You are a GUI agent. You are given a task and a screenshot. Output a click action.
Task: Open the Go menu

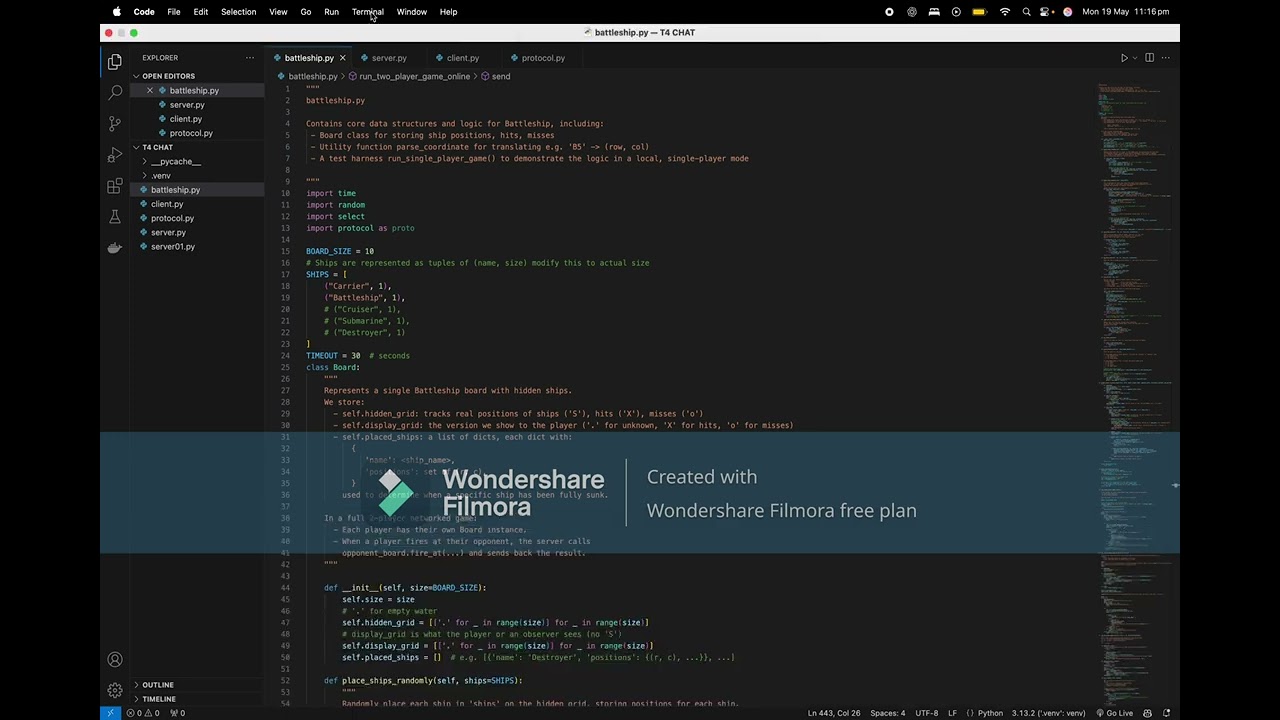305,12
